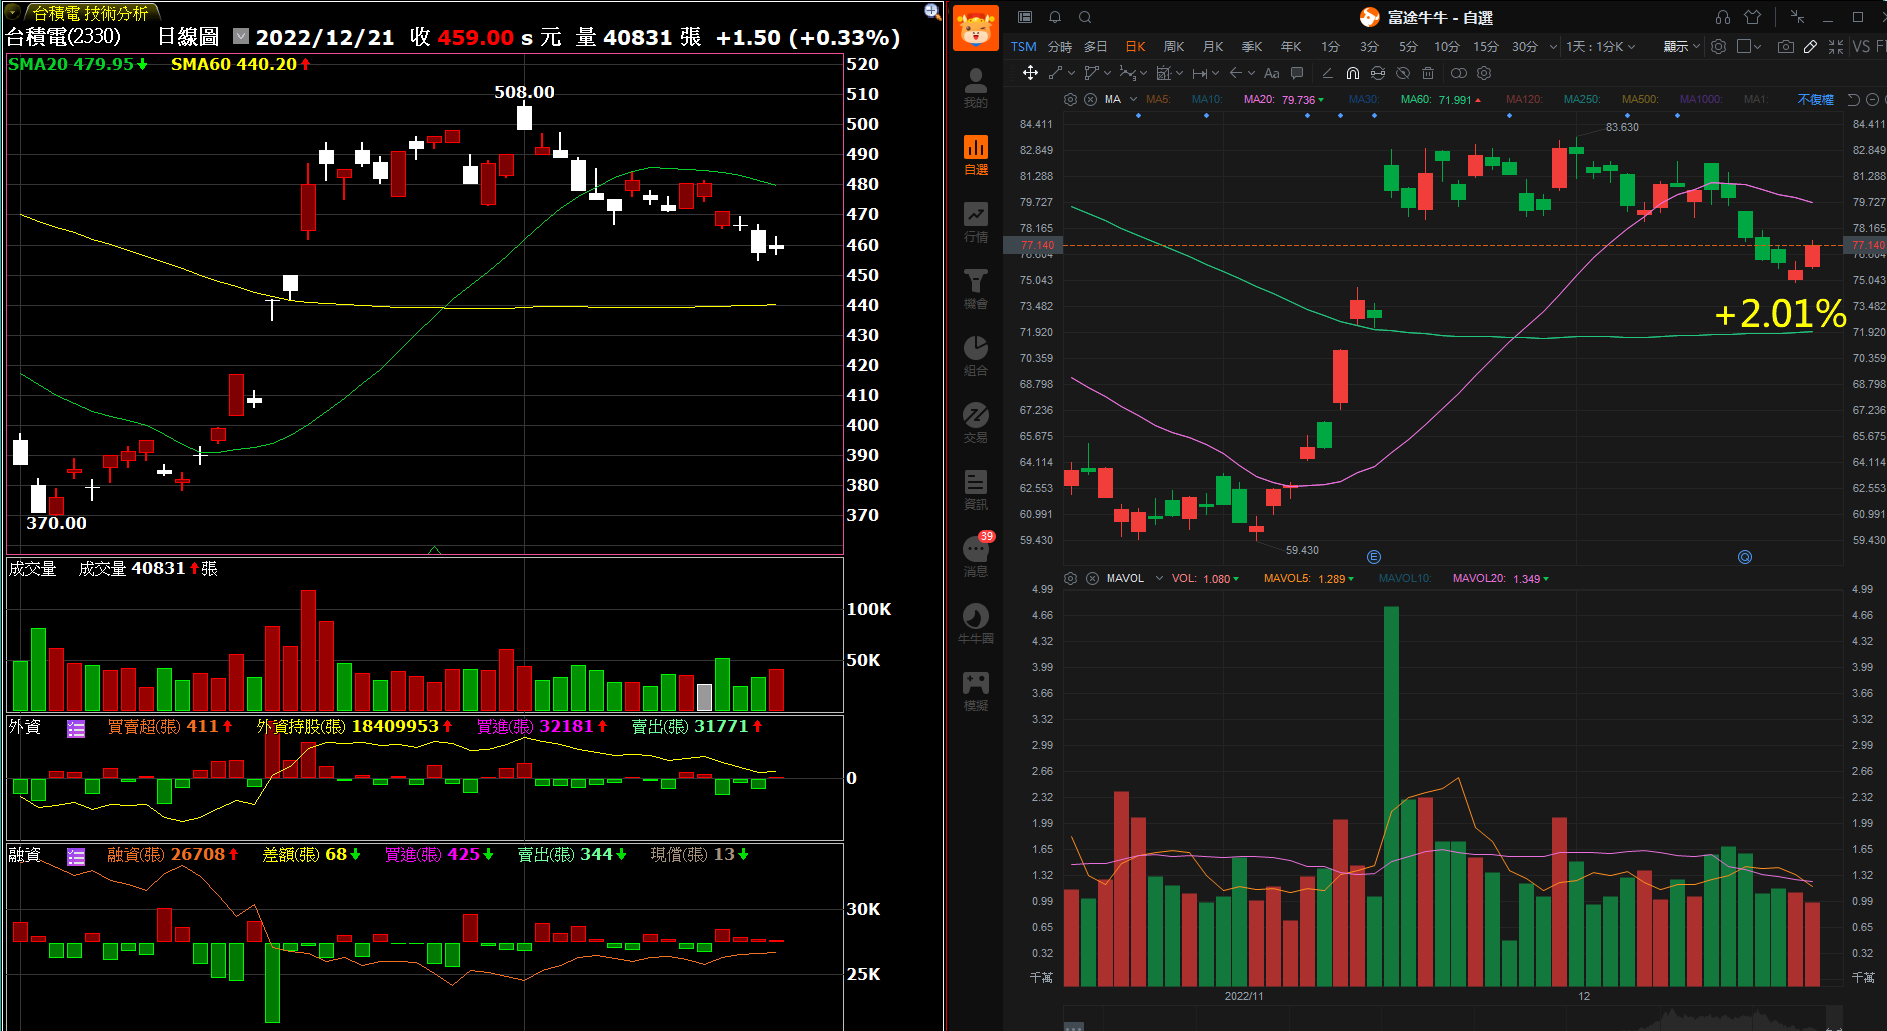Image resolution: width=1887 pixels, height=1031 pixels.
Task: Click the 融資 list display icon
Action: 76,856
